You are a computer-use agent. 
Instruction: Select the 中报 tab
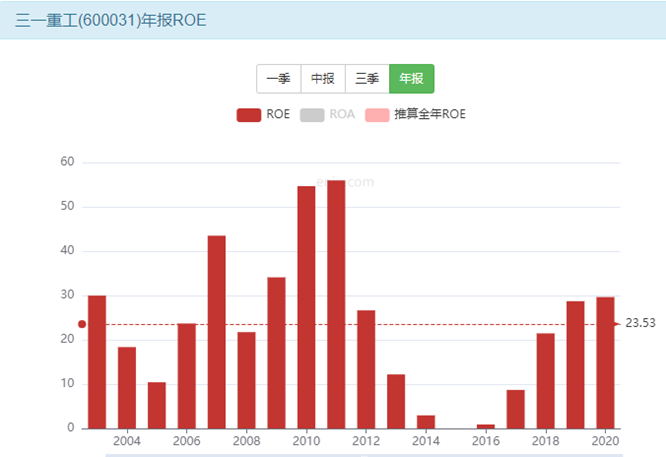click(x=322, y=79)
